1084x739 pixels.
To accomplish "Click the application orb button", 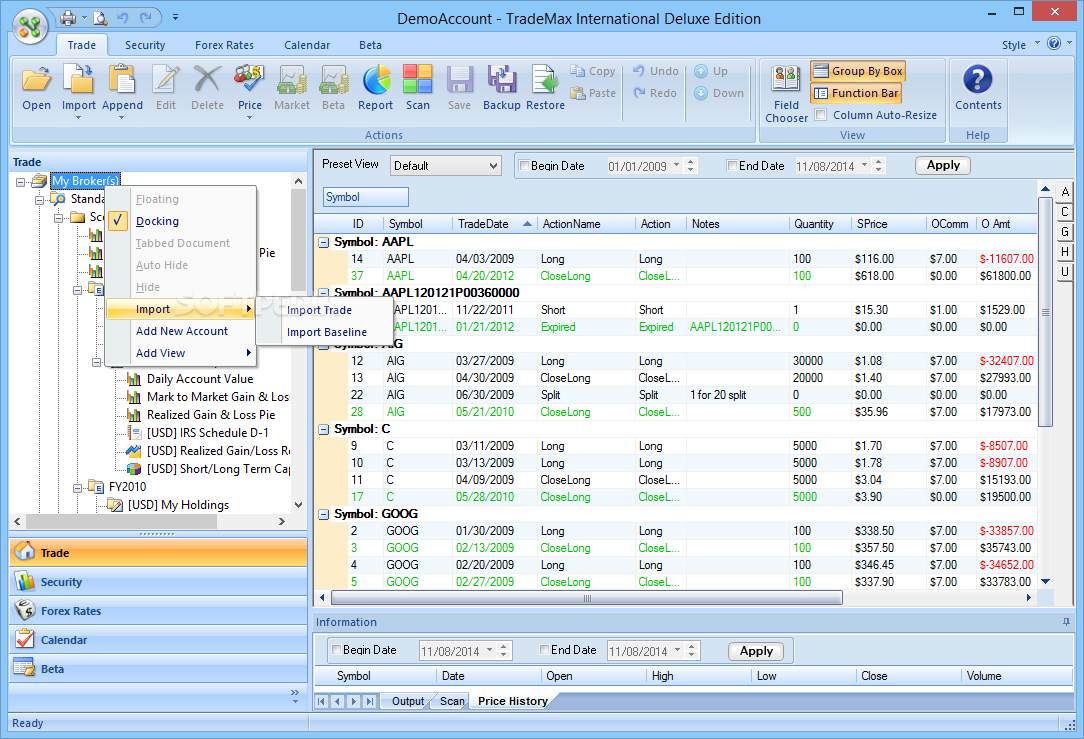I will pyautogui.click(x=30, y=27).
